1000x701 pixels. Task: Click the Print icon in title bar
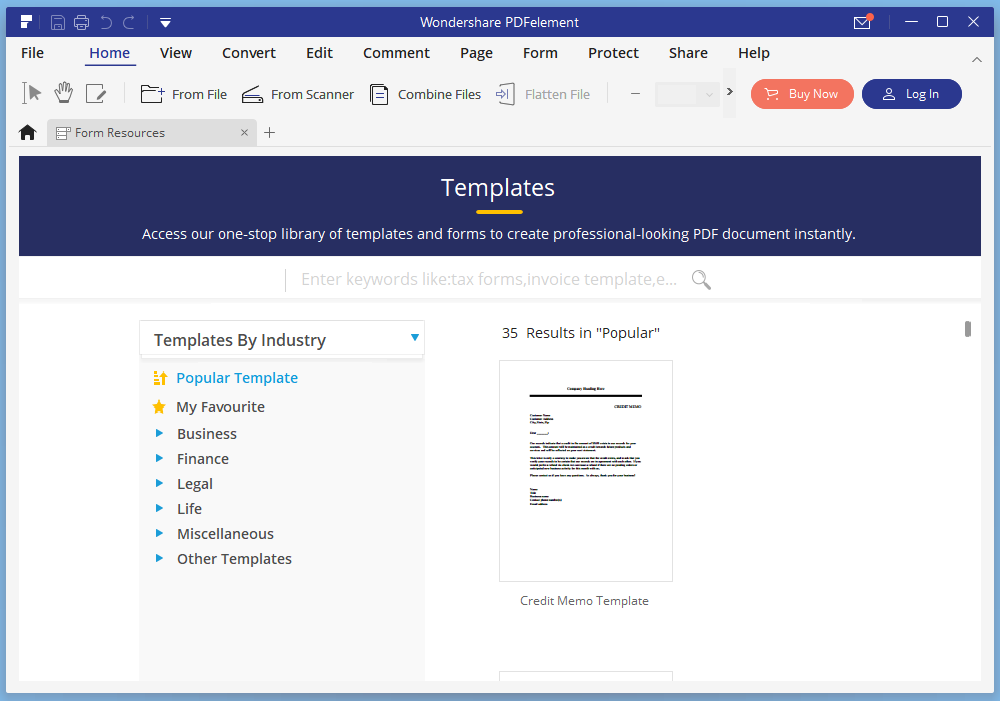(x=82, y=22)
